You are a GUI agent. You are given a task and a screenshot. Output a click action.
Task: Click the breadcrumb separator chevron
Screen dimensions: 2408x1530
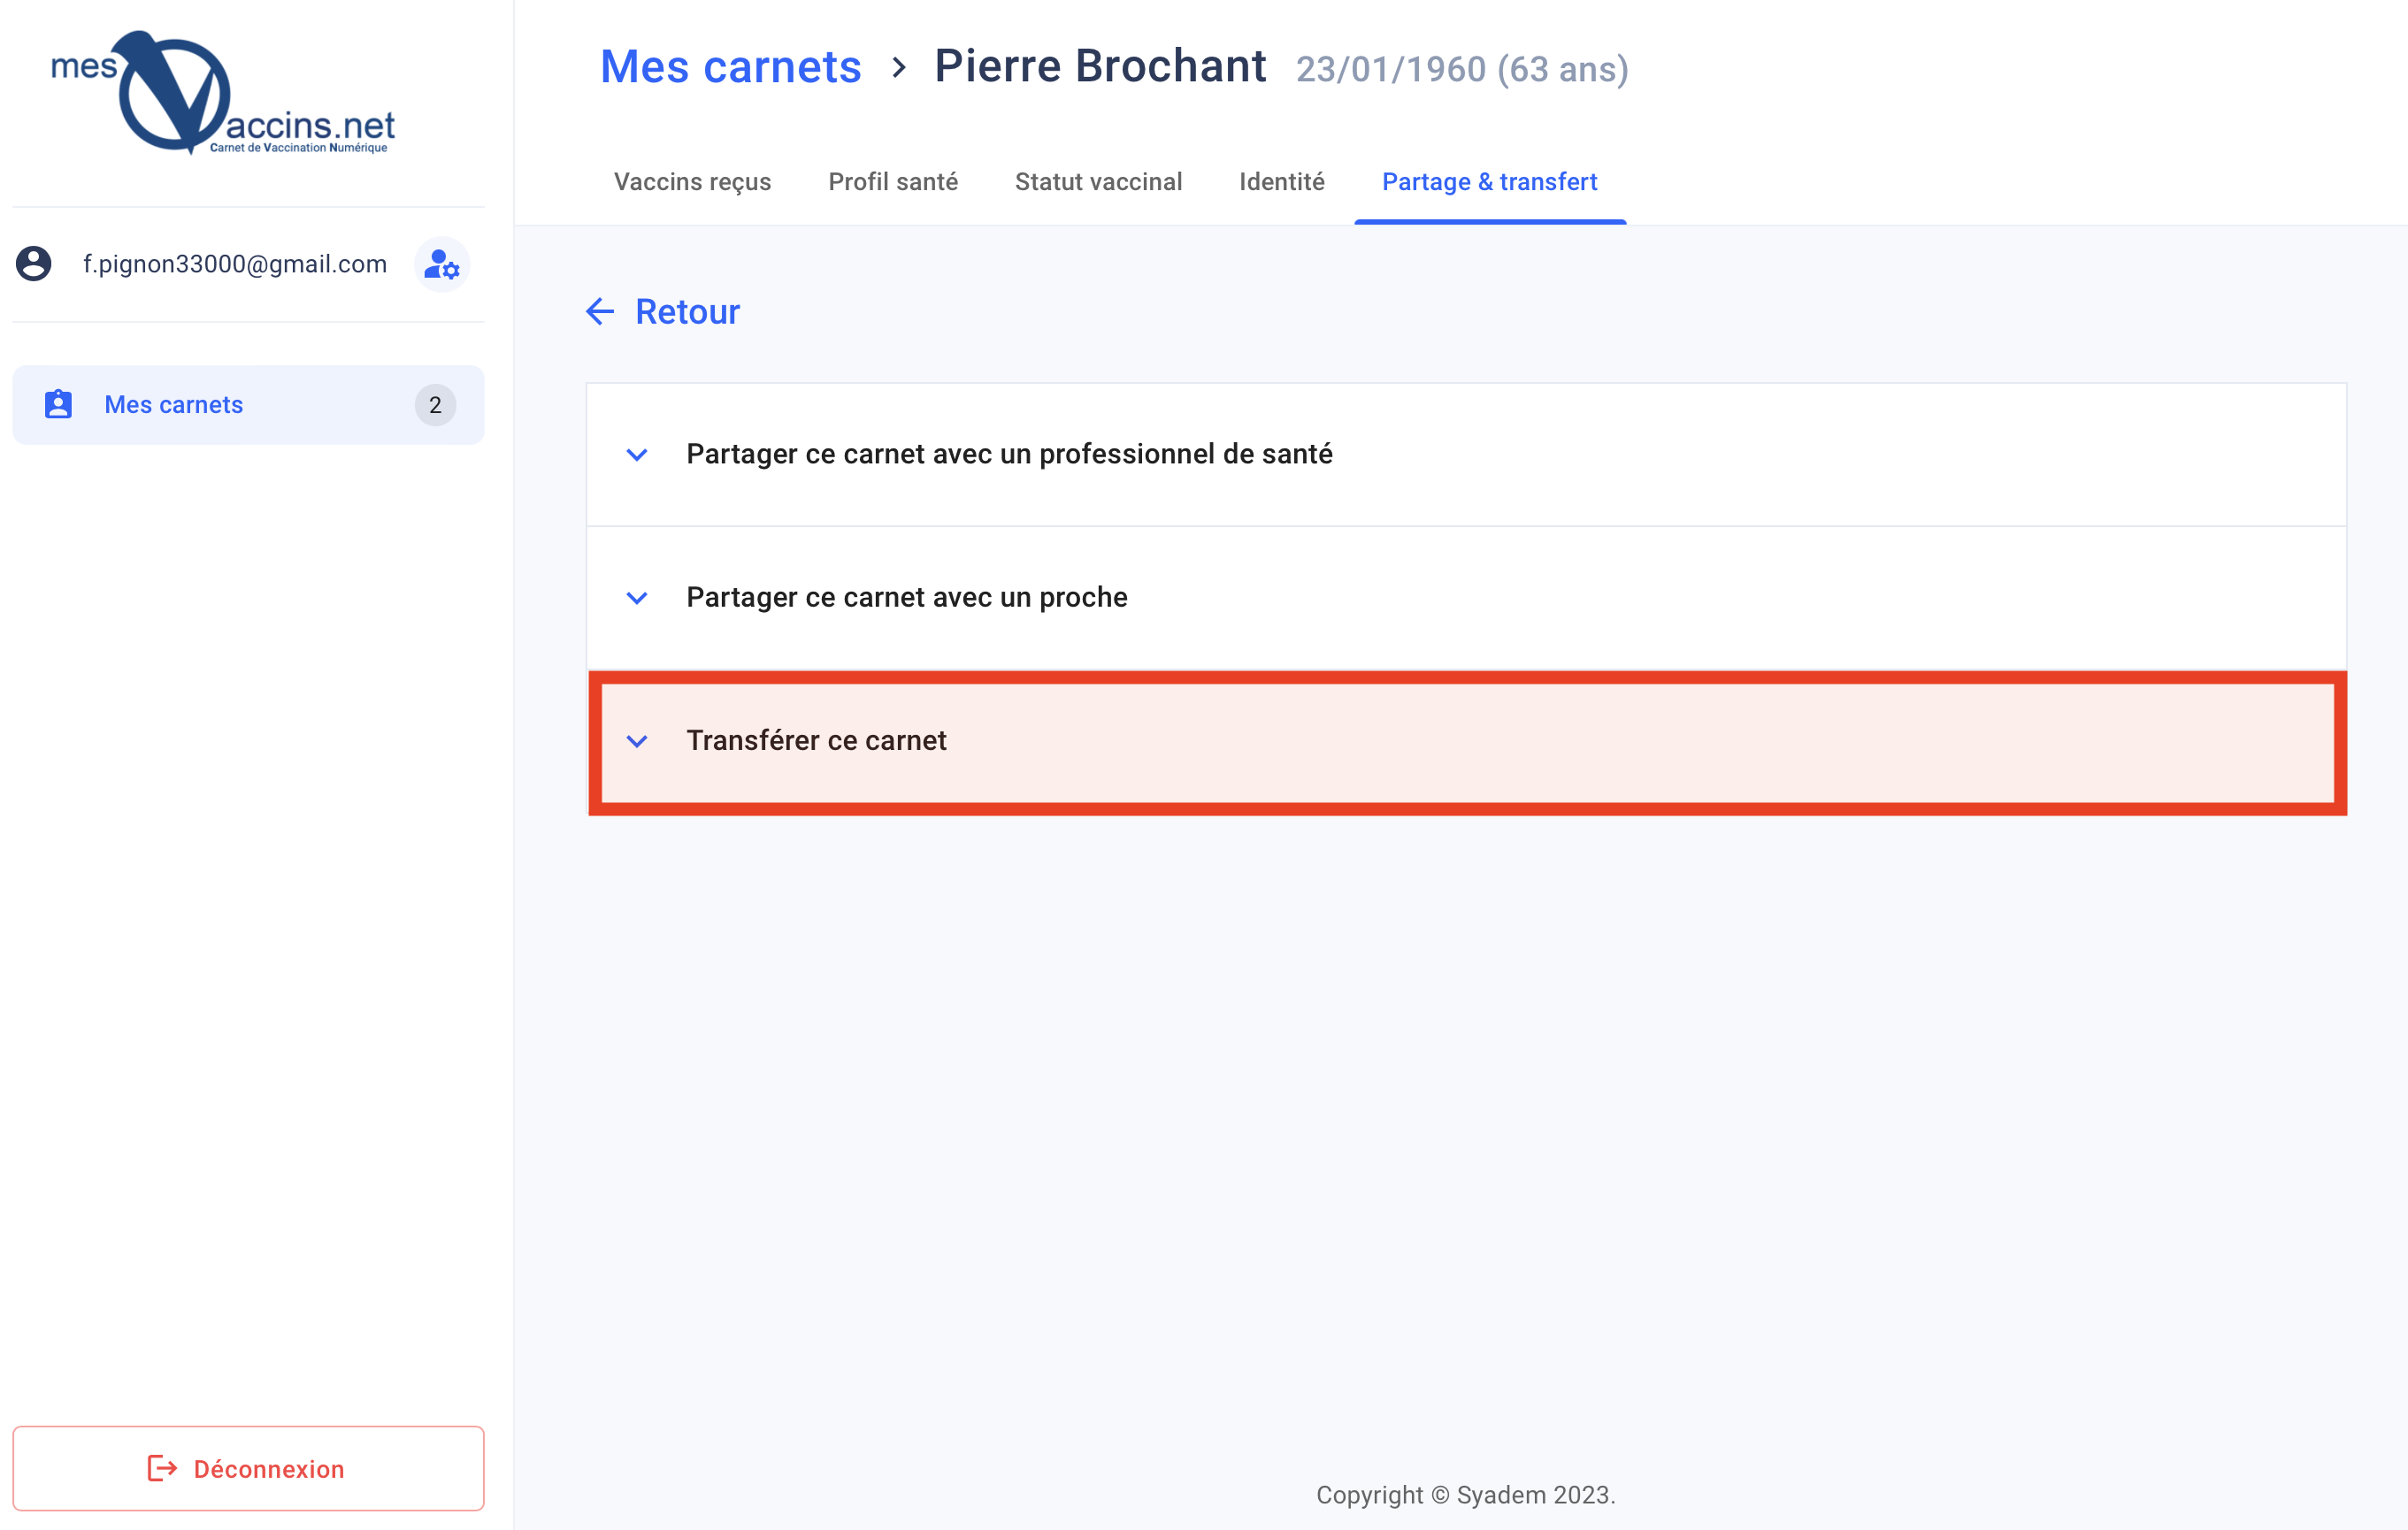[899, 67]
